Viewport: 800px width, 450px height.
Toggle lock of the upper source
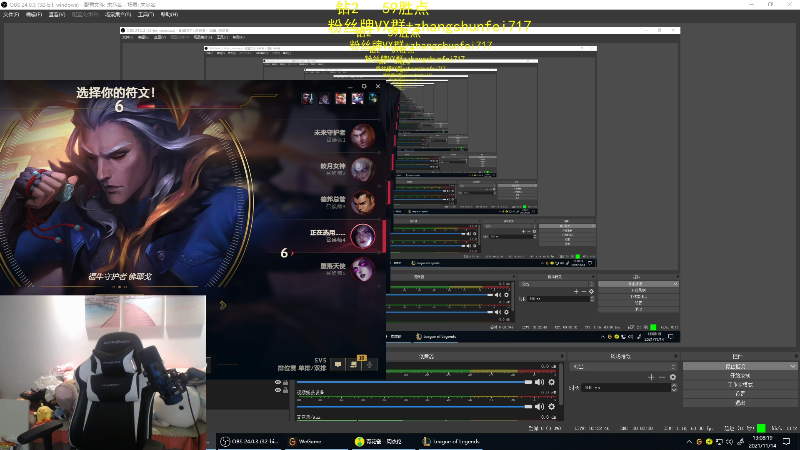[286, 382]
